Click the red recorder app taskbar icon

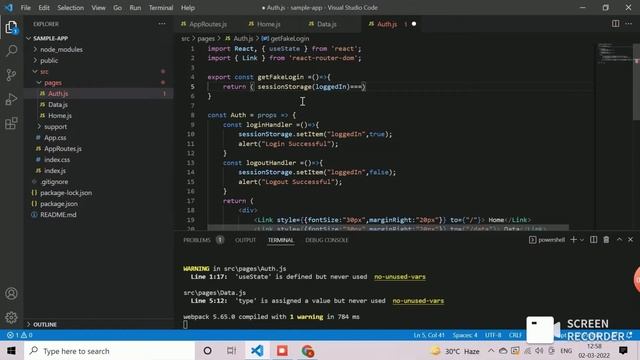click(x=282, y=351)
